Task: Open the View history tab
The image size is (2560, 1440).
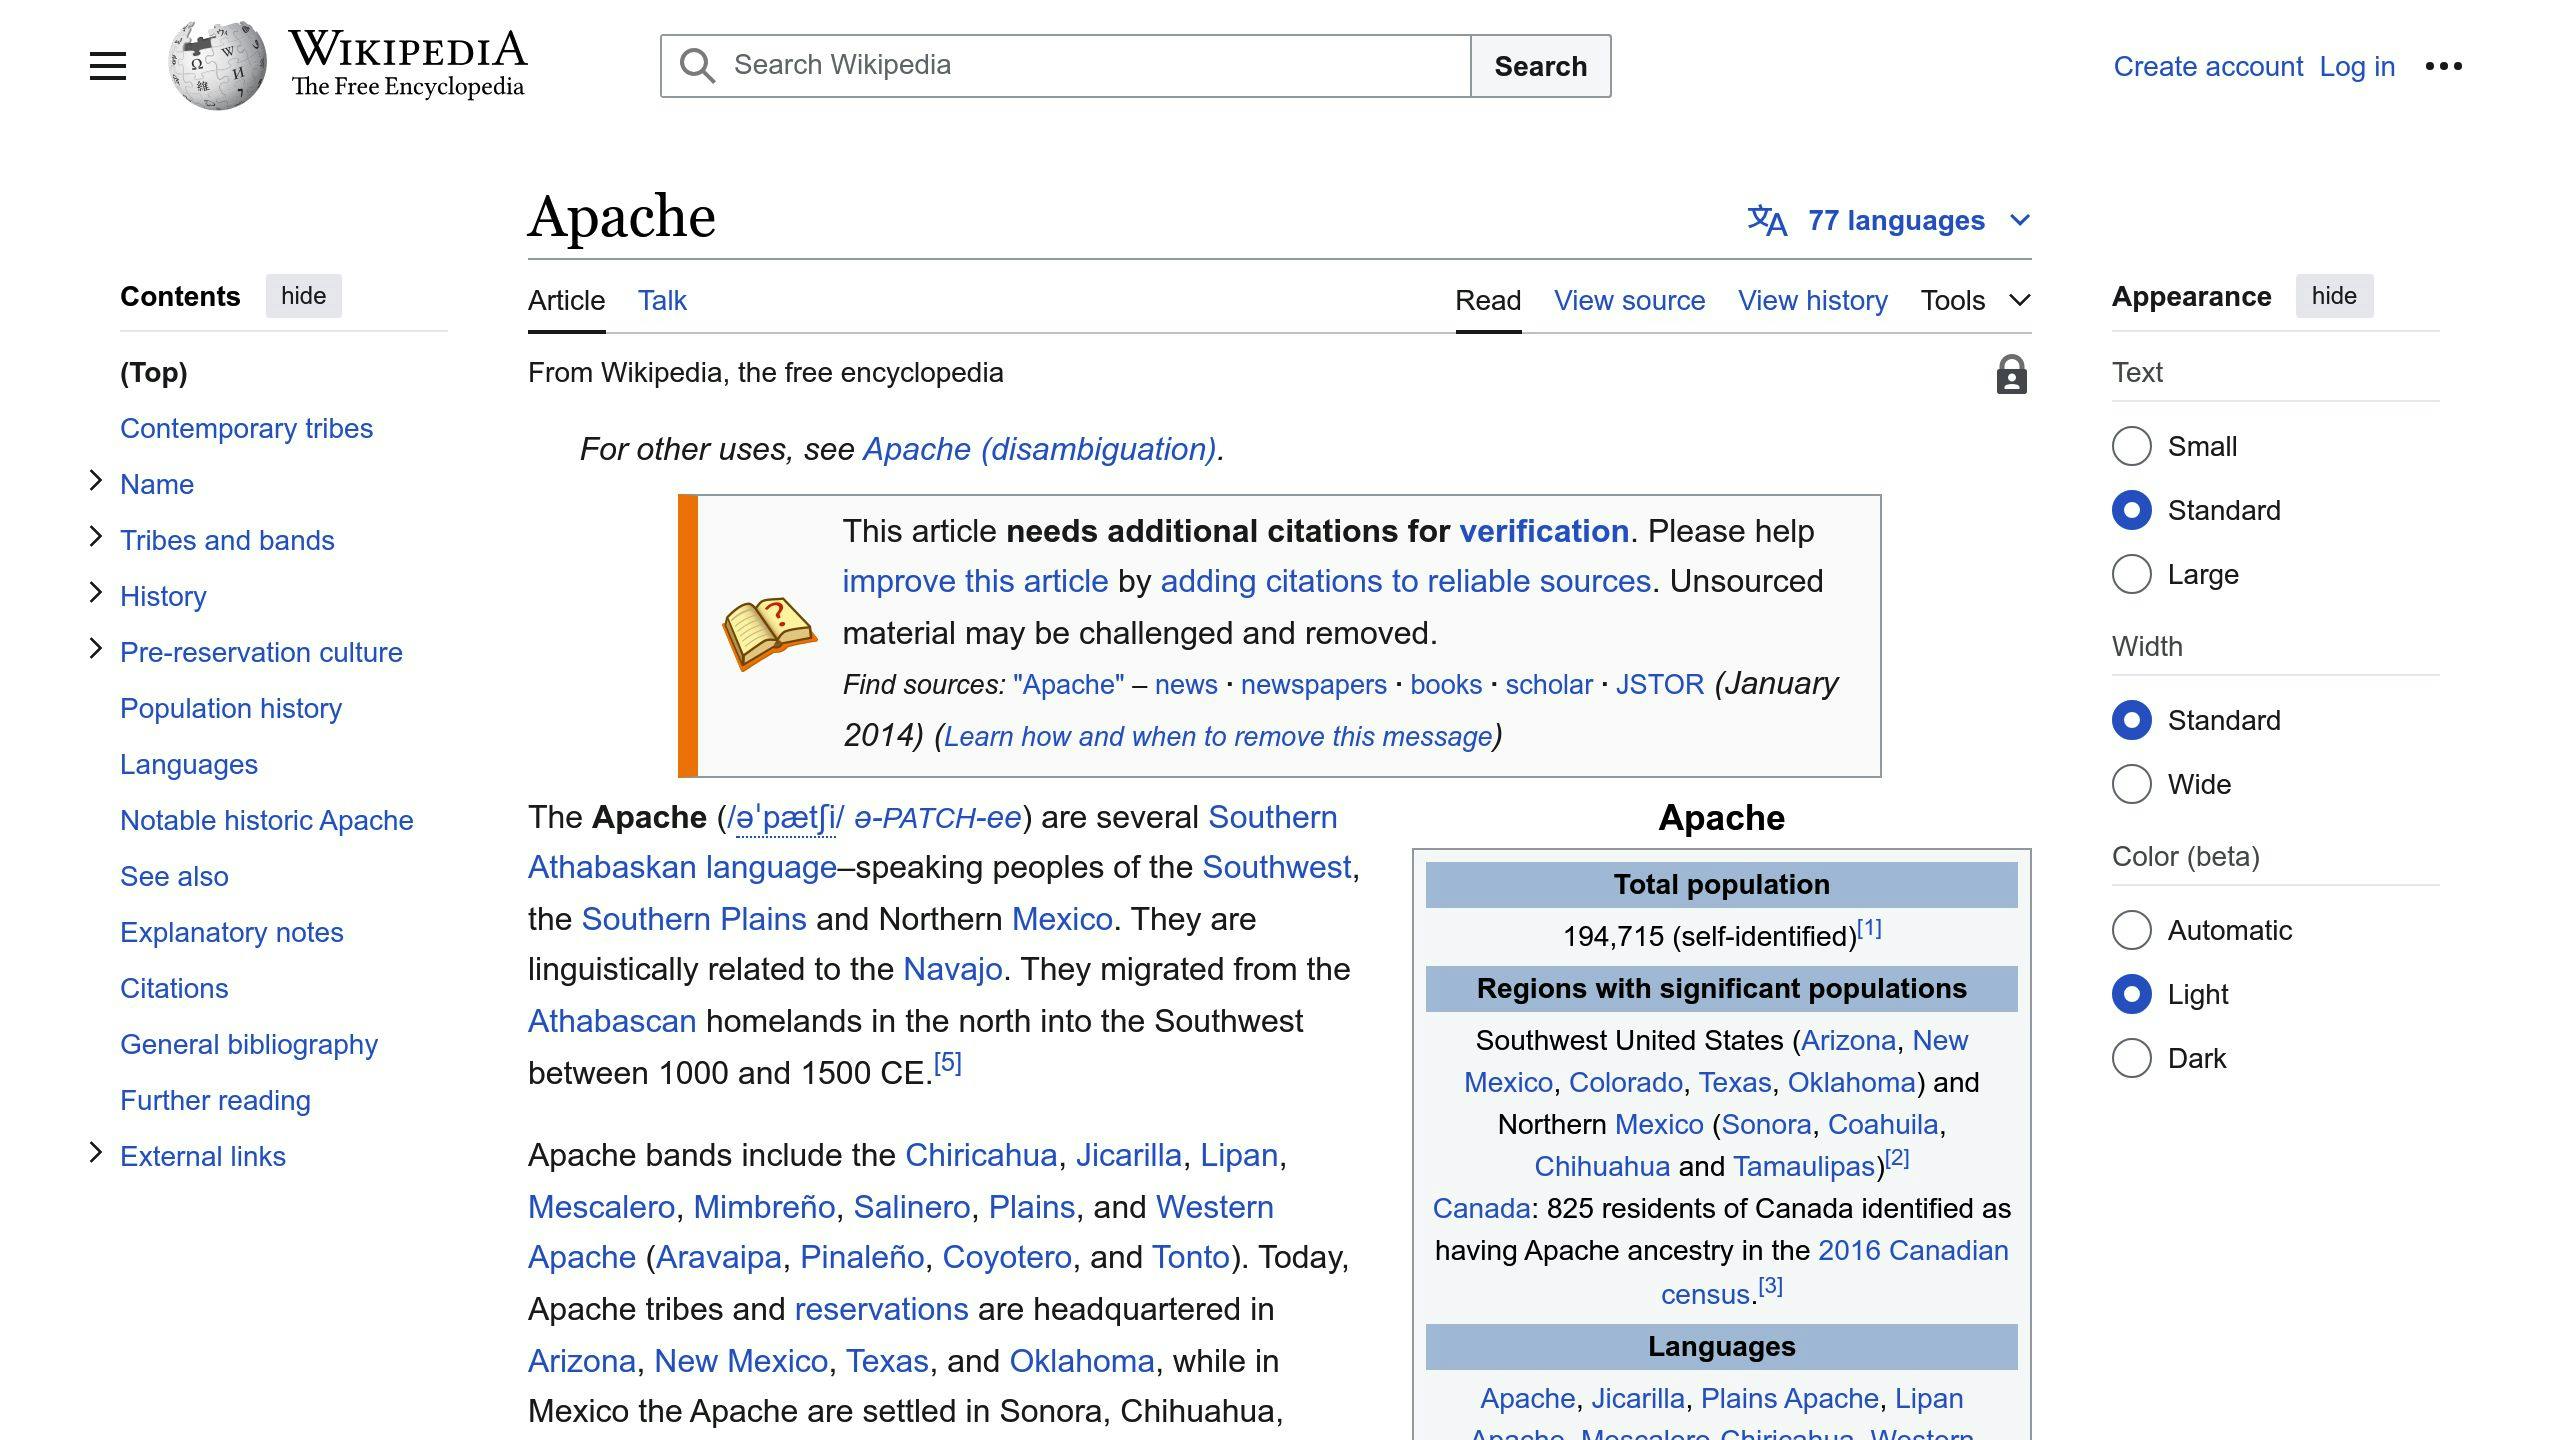Action: coord(1812,300)
